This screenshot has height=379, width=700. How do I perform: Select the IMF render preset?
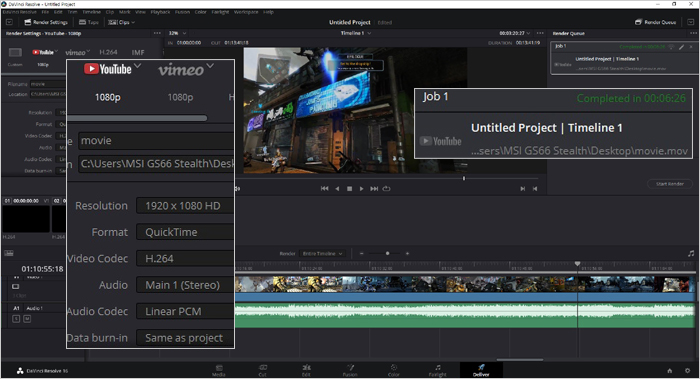(x=138, y=52)
